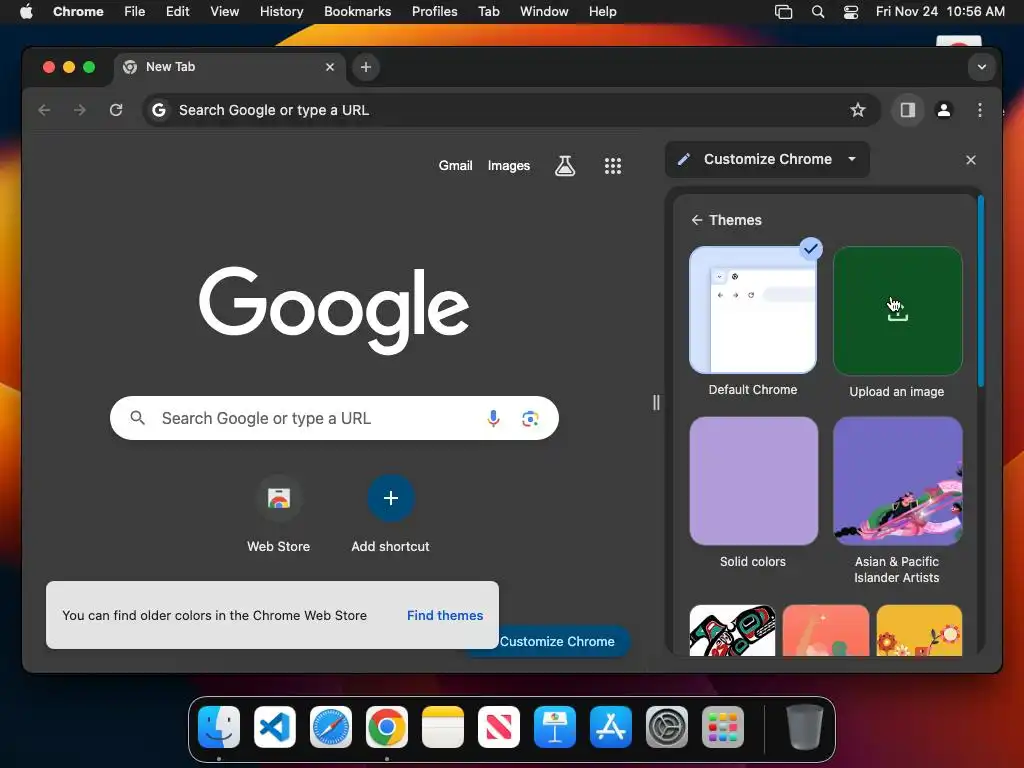Focus the Google search box
This screenshot has height=768, width=1024.
coord(334,418)
